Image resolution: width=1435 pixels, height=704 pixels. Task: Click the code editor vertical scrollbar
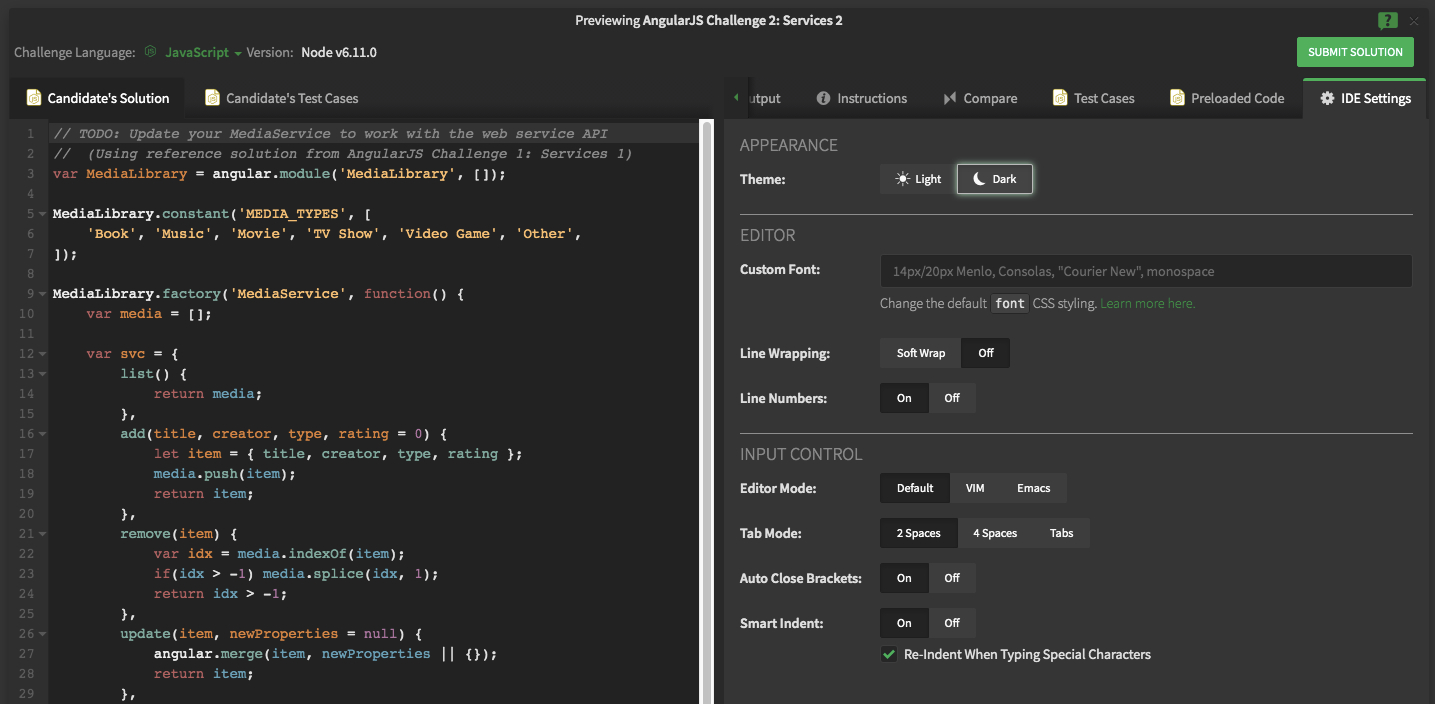pyautogui.click(x=706, y=400)
